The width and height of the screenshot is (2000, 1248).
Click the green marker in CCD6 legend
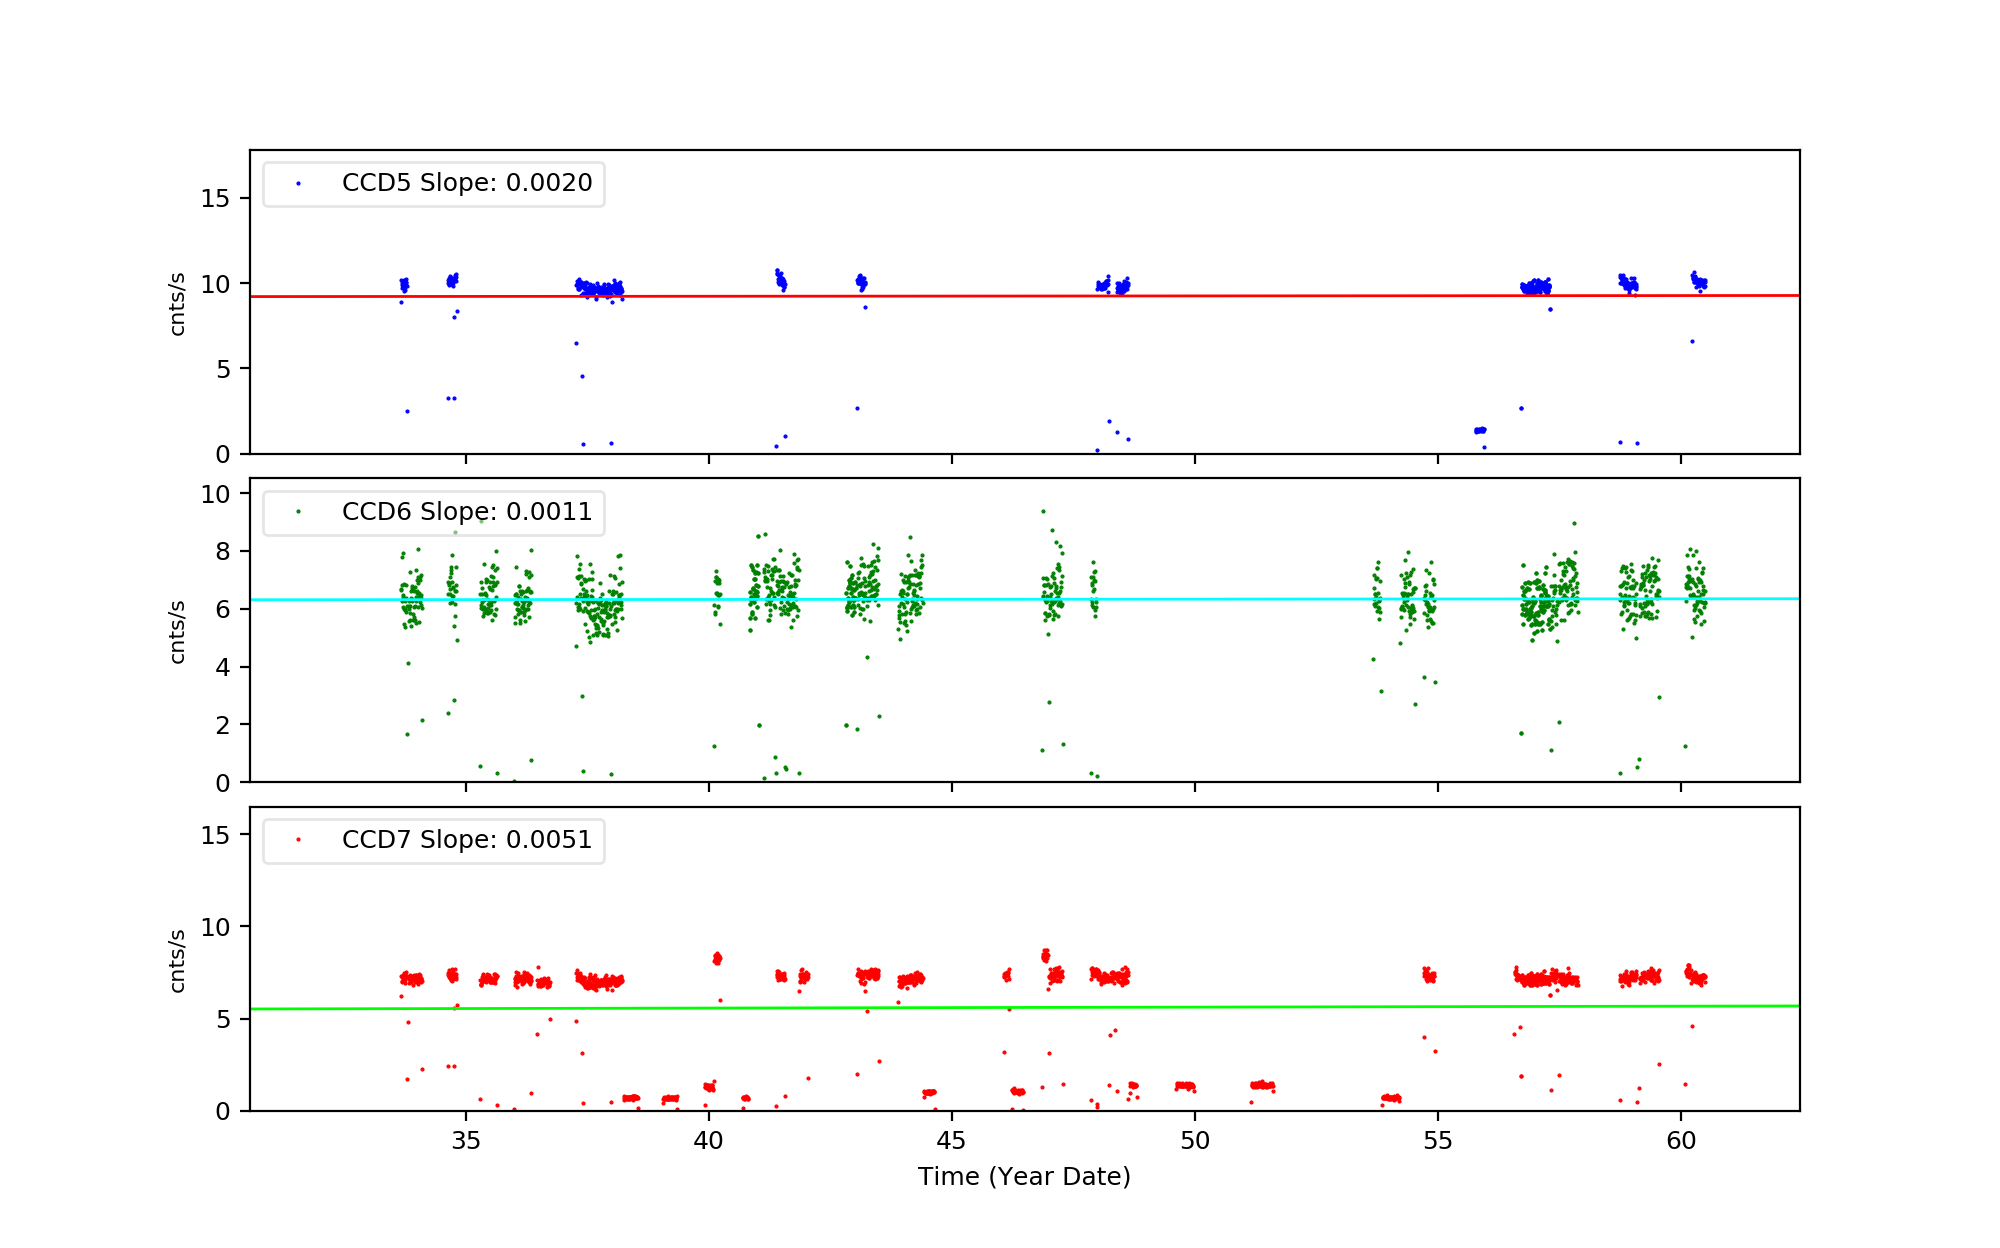298,512
